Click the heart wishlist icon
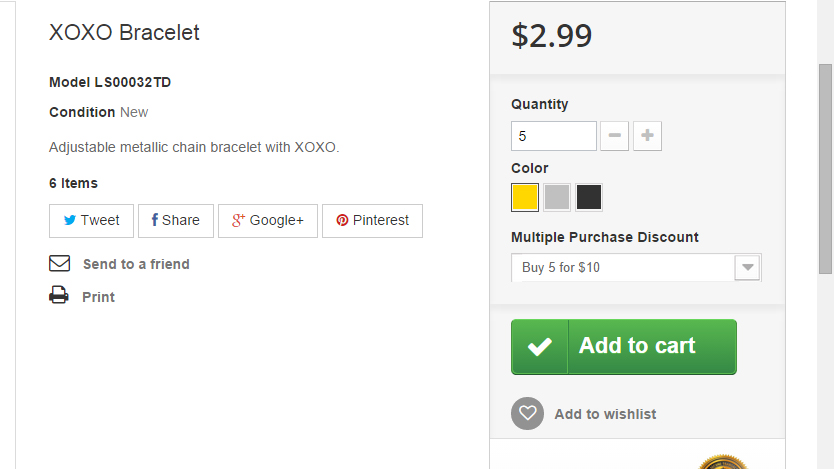This screenshot has width=834, height=469. click(527, 414)
